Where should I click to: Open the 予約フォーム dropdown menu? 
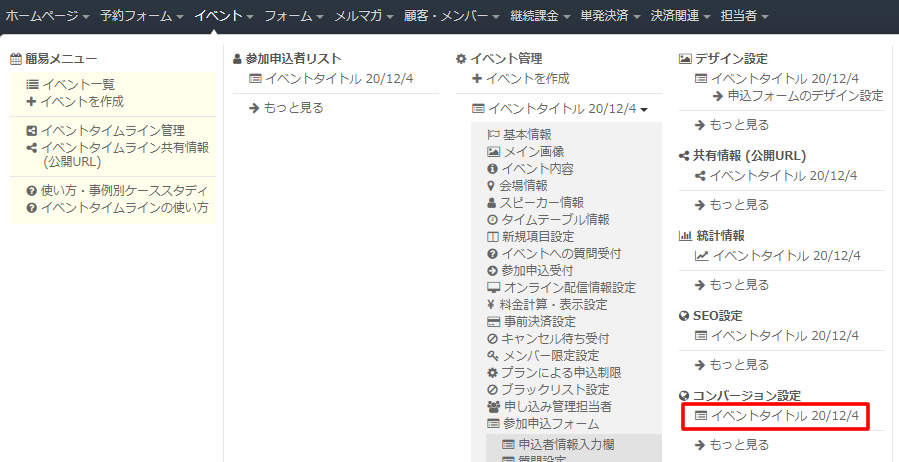click(x=141, y=16)
